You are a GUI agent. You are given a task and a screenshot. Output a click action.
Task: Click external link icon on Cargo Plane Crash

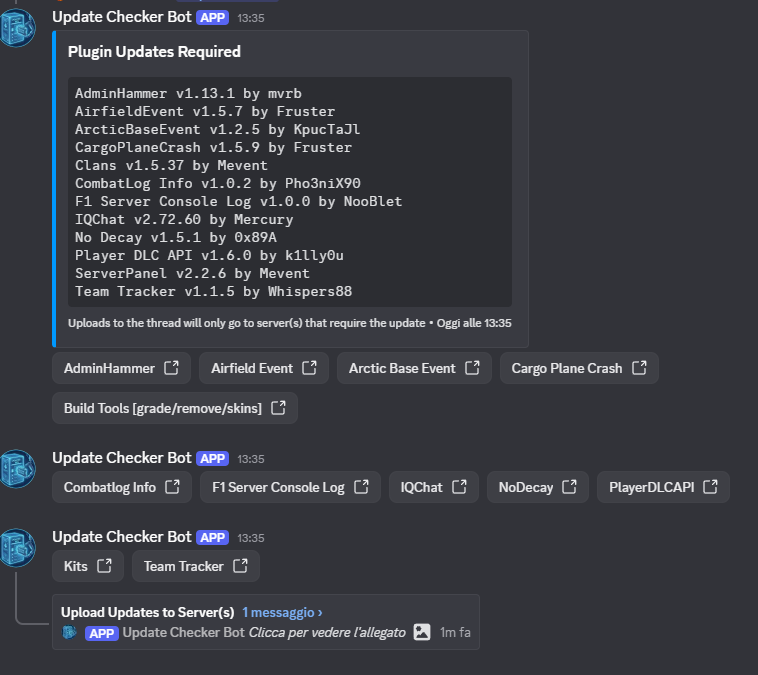638,368
